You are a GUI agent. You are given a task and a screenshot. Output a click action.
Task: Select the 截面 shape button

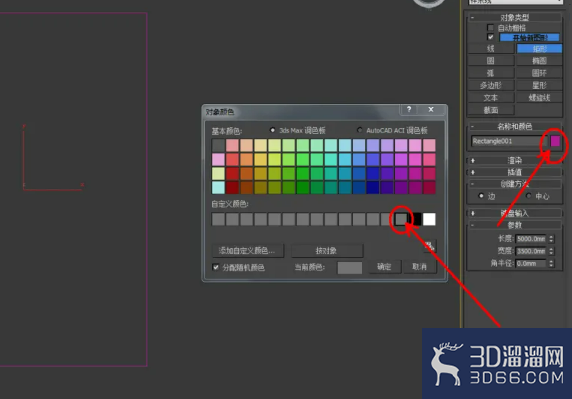(491, 110)
